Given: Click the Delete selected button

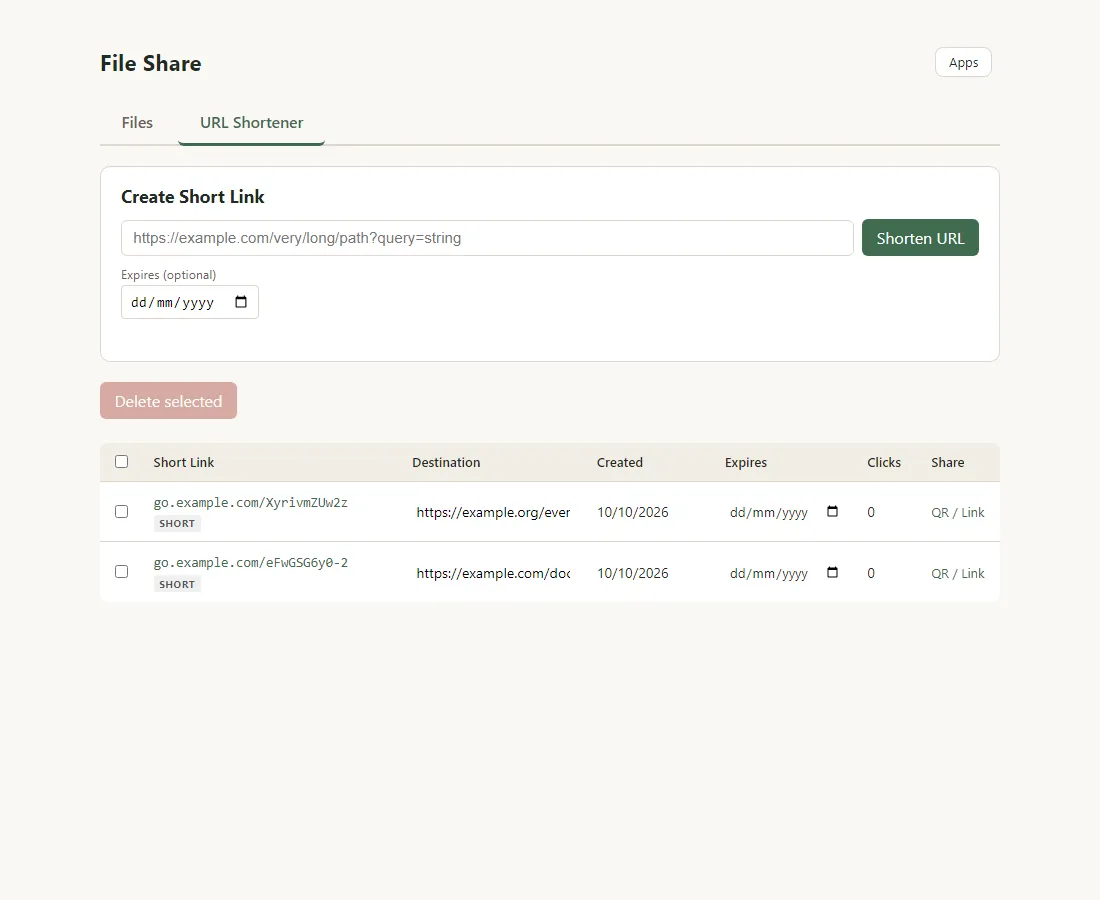Looking at the screenshot, I should click(x=168, y=401).
